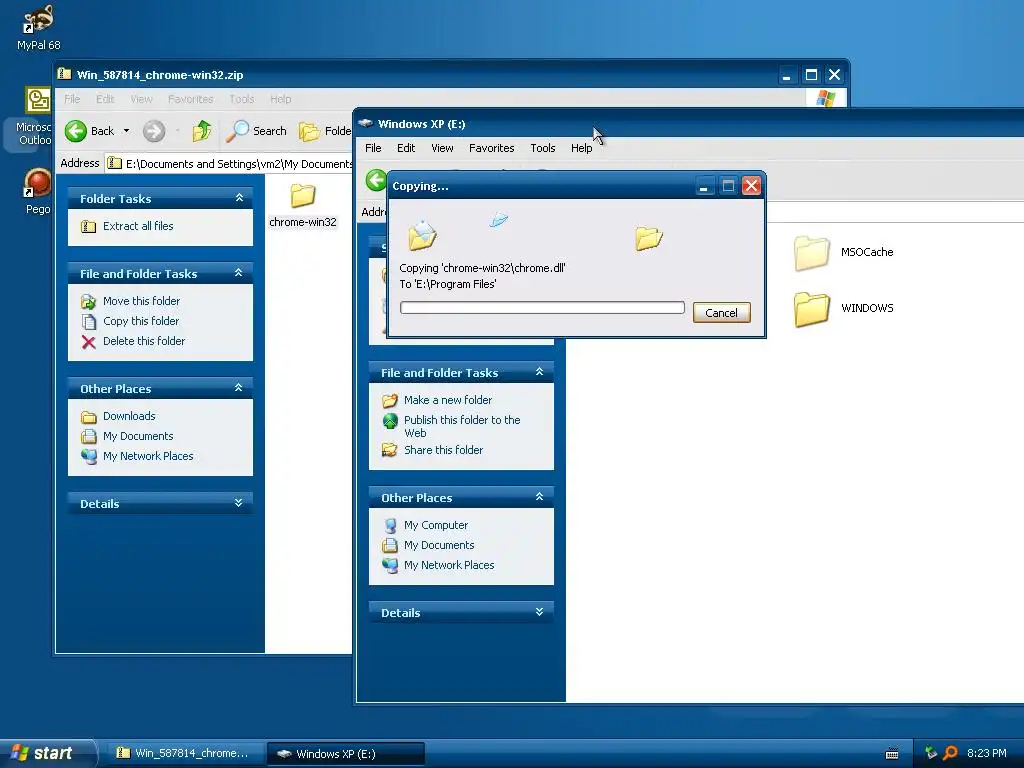Click Make a new folder task
Screen dimensions: 1024x768
point(437,400)
